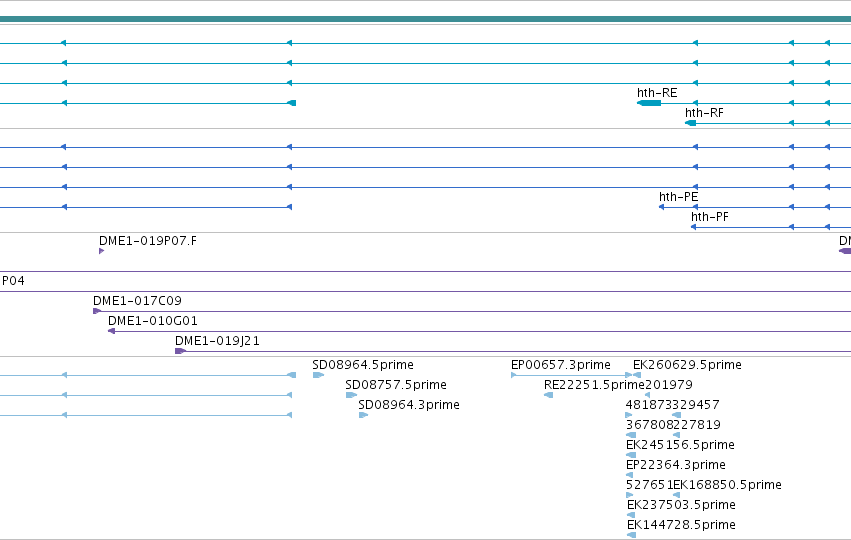Click the RE22251.5prime label

594,385
